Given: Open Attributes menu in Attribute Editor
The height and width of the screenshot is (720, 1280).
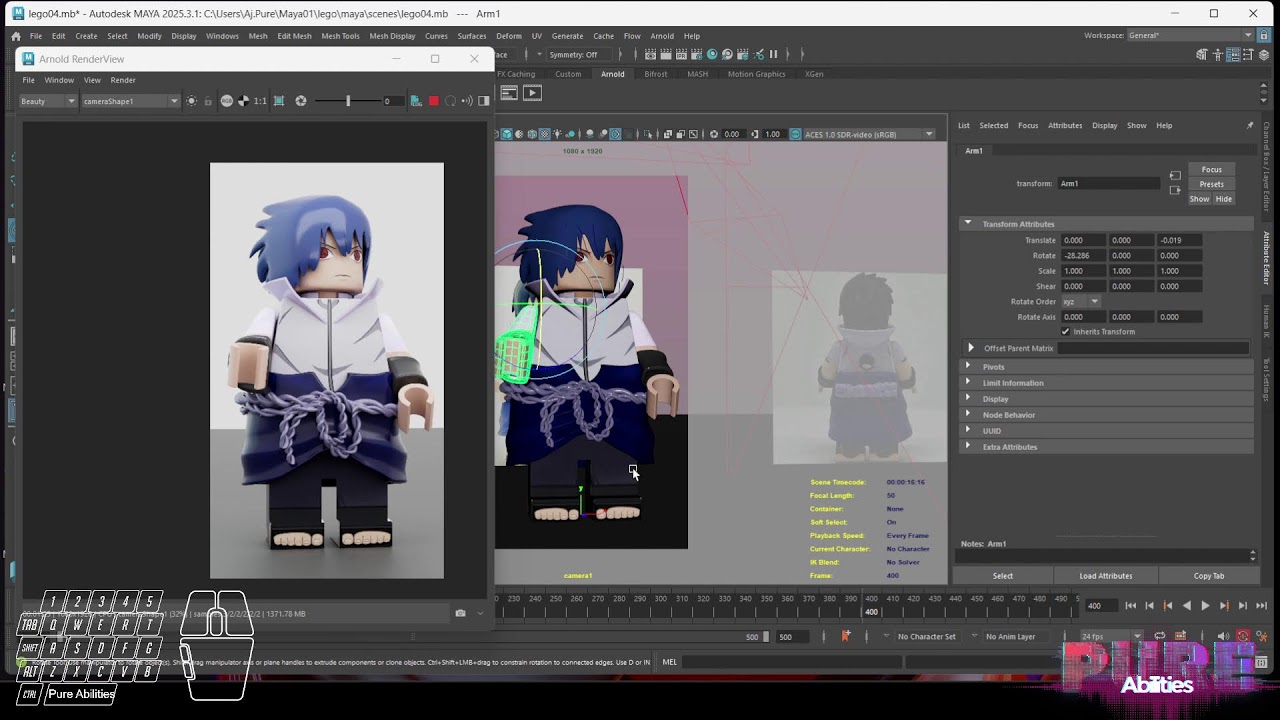Looking at the screenshot, I should (1065, 125).
